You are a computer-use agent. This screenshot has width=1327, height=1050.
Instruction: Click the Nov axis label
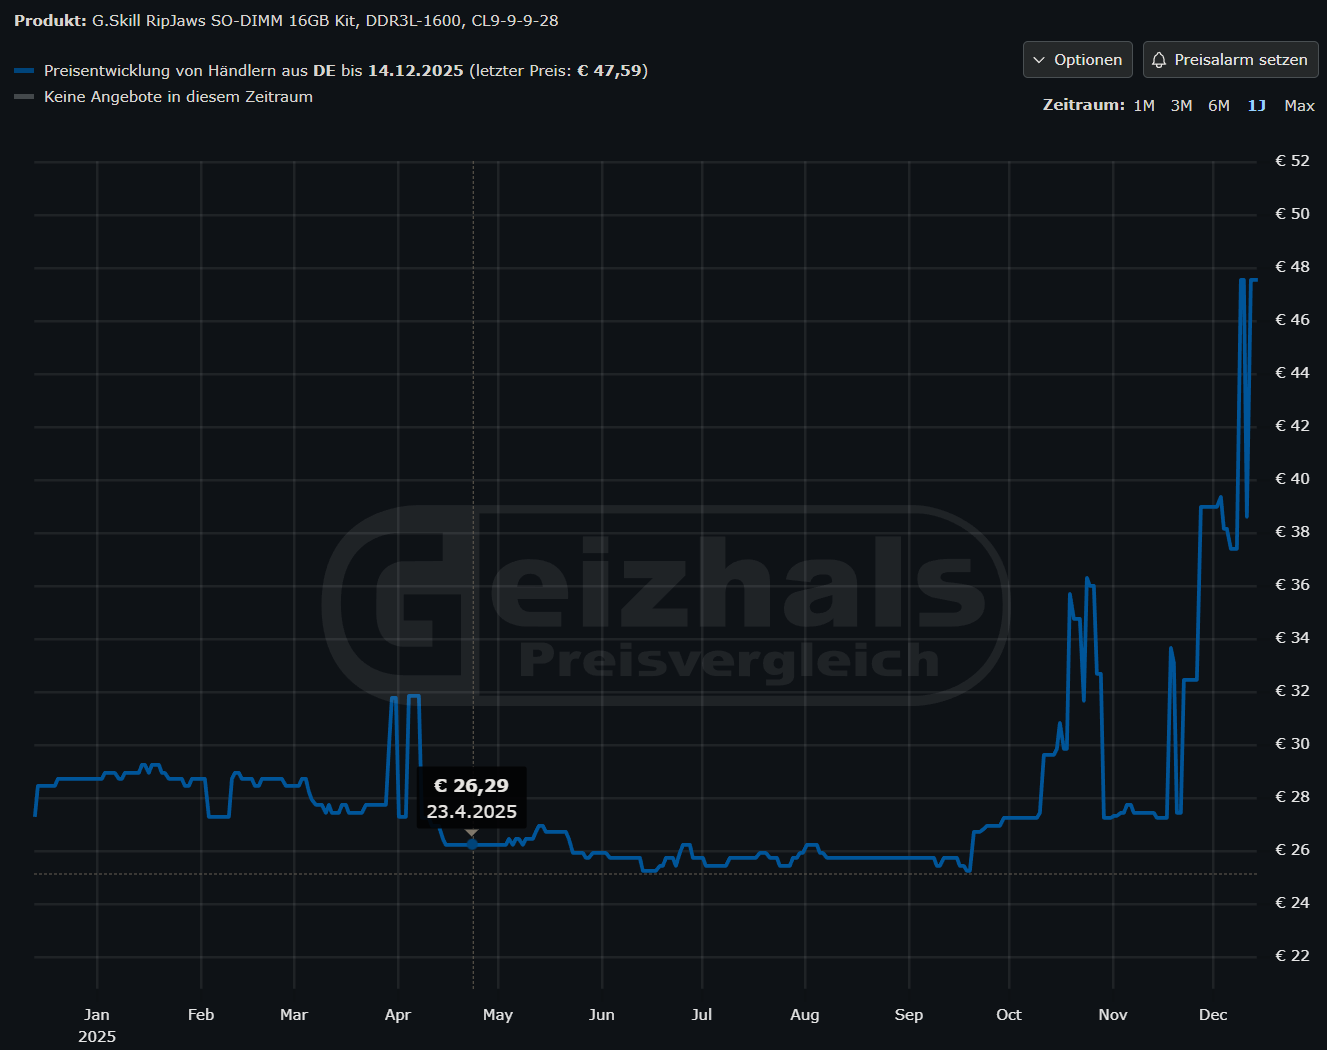coord(1113,1014)
